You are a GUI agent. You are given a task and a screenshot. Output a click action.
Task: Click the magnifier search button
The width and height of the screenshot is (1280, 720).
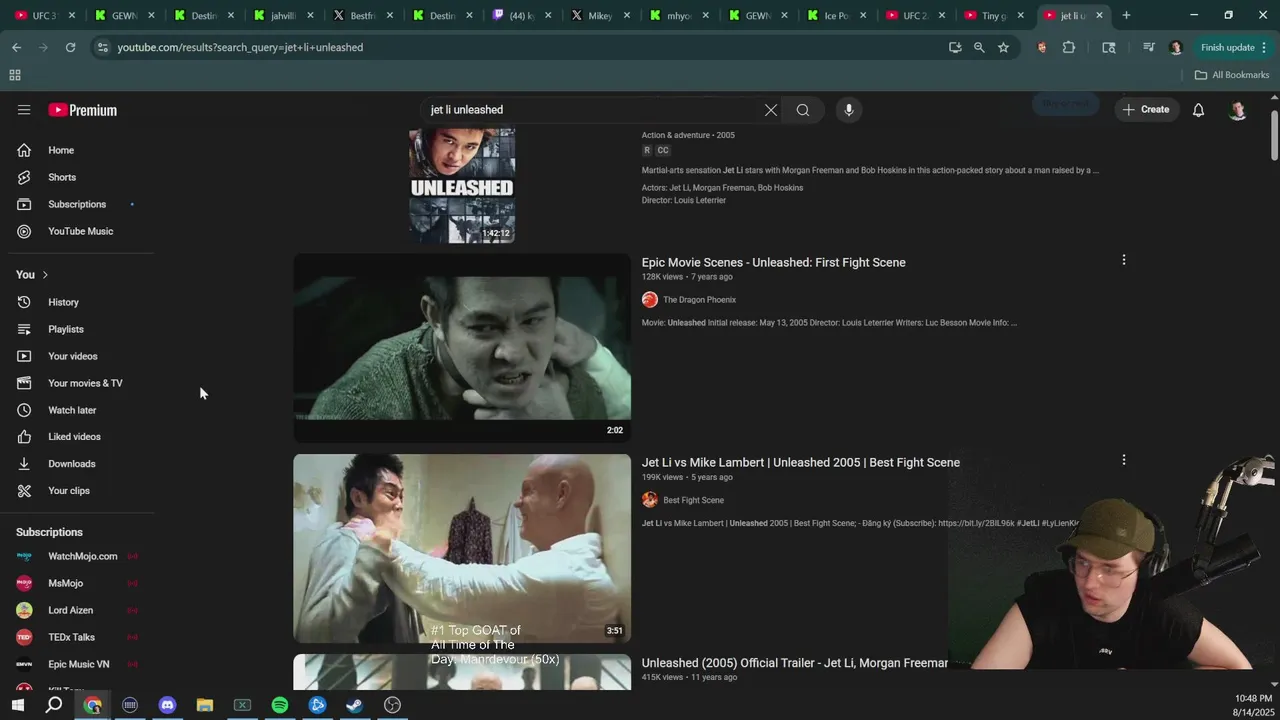tap(803, 110)
